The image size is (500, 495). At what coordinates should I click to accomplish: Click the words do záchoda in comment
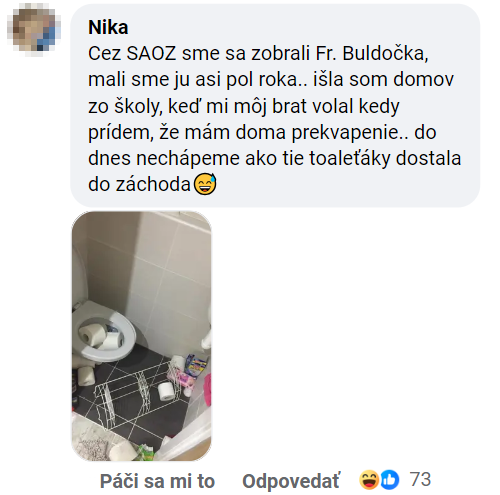click(139, 184)
